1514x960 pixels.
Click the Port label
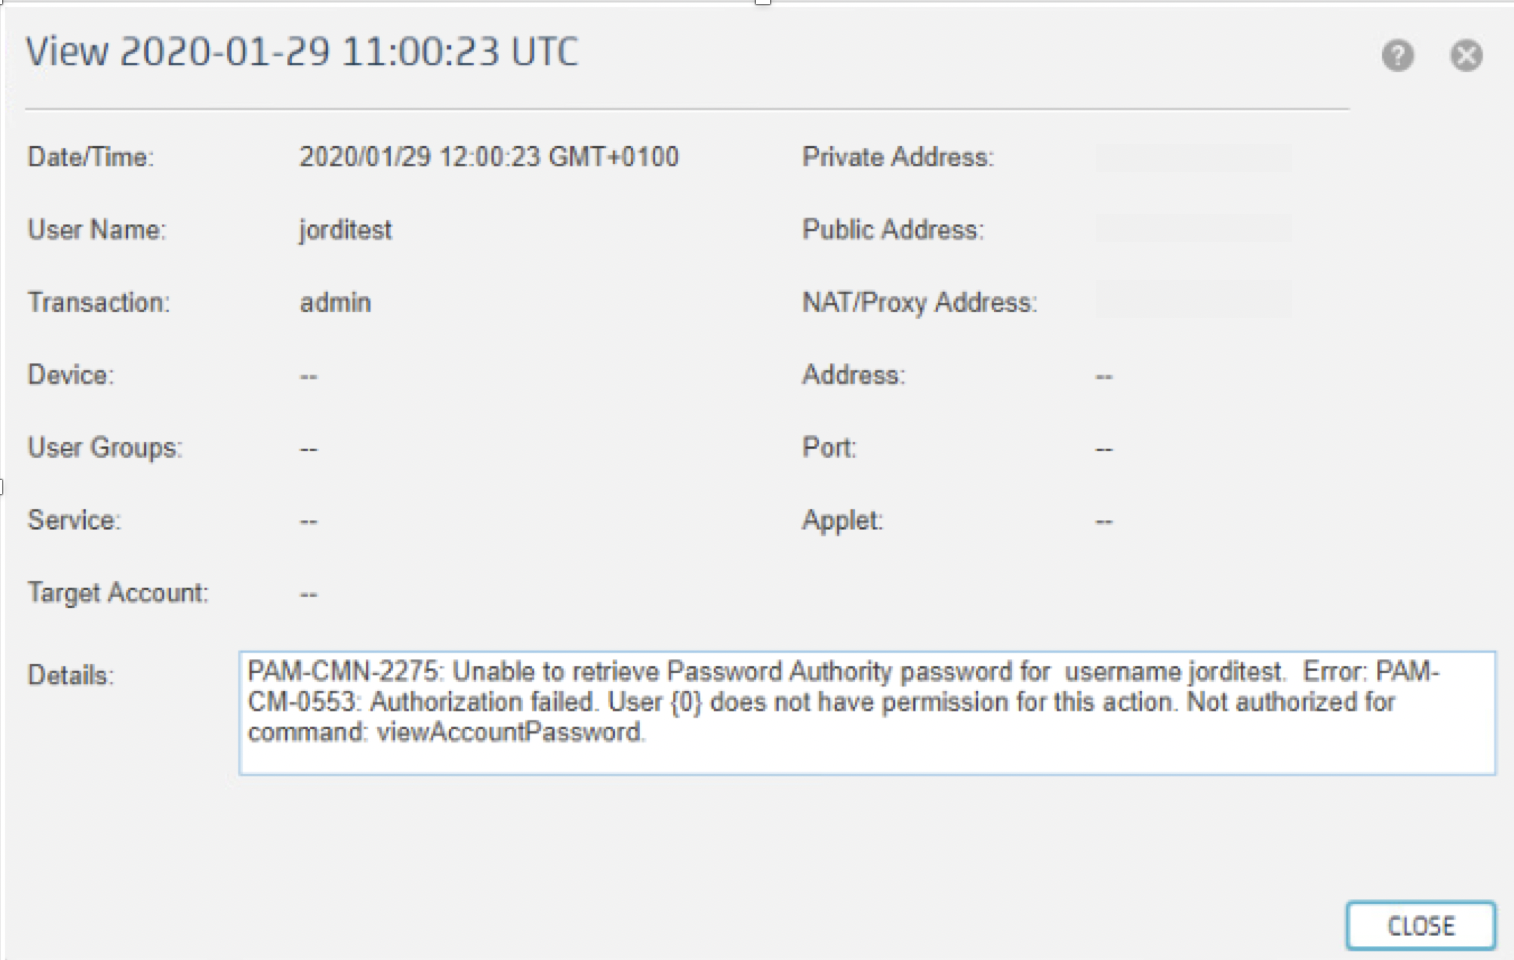coord(829,447)
